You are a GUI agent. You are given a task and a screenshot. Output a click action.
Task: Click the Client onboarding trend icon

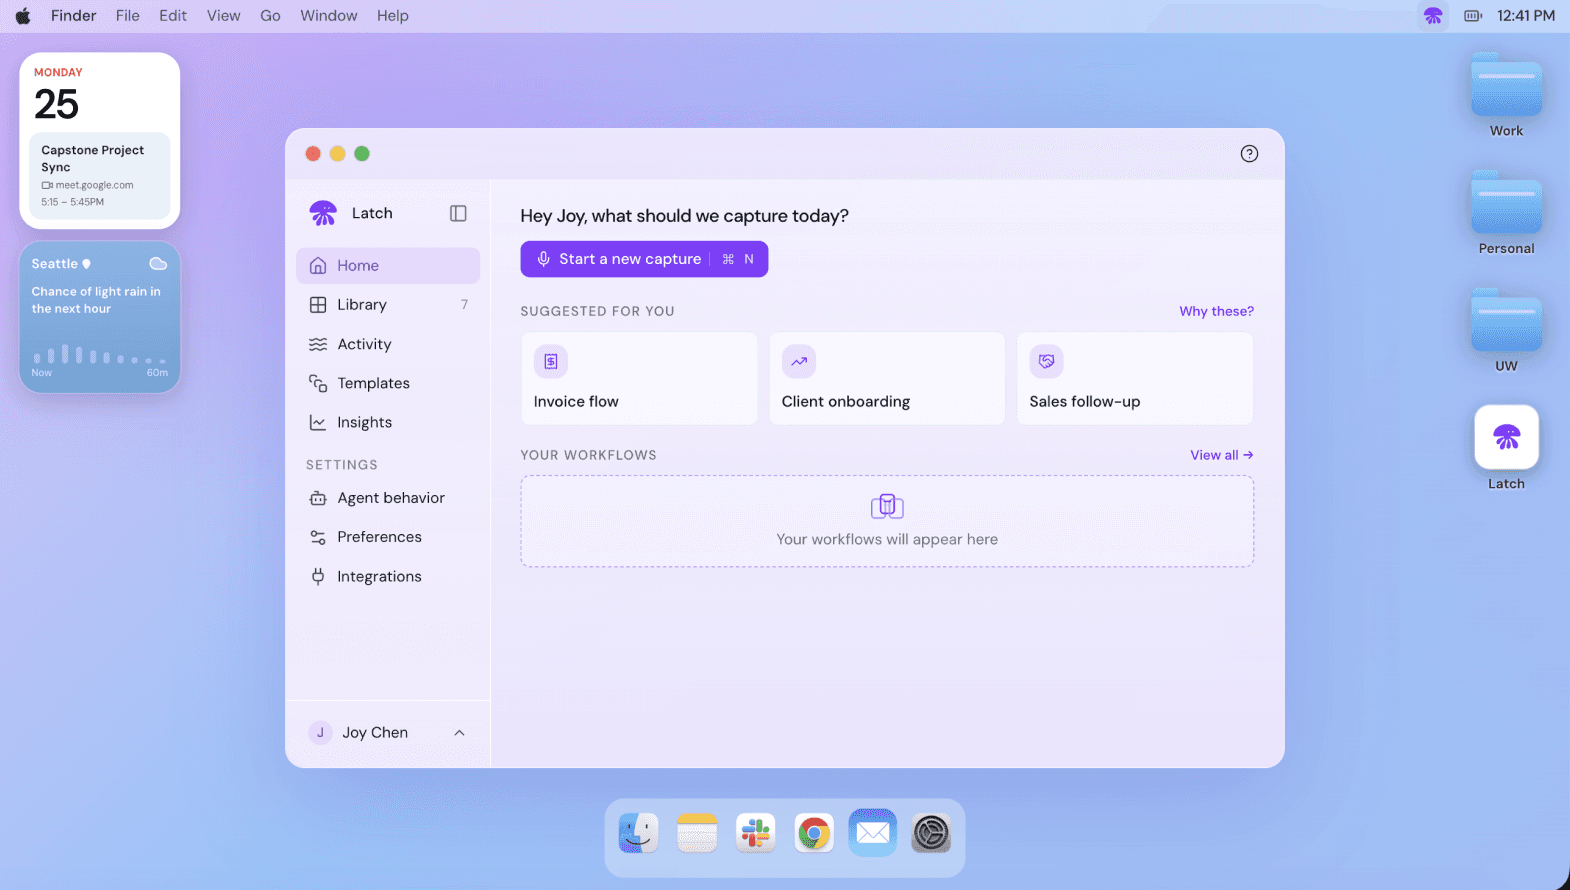(x=799, y=361)
